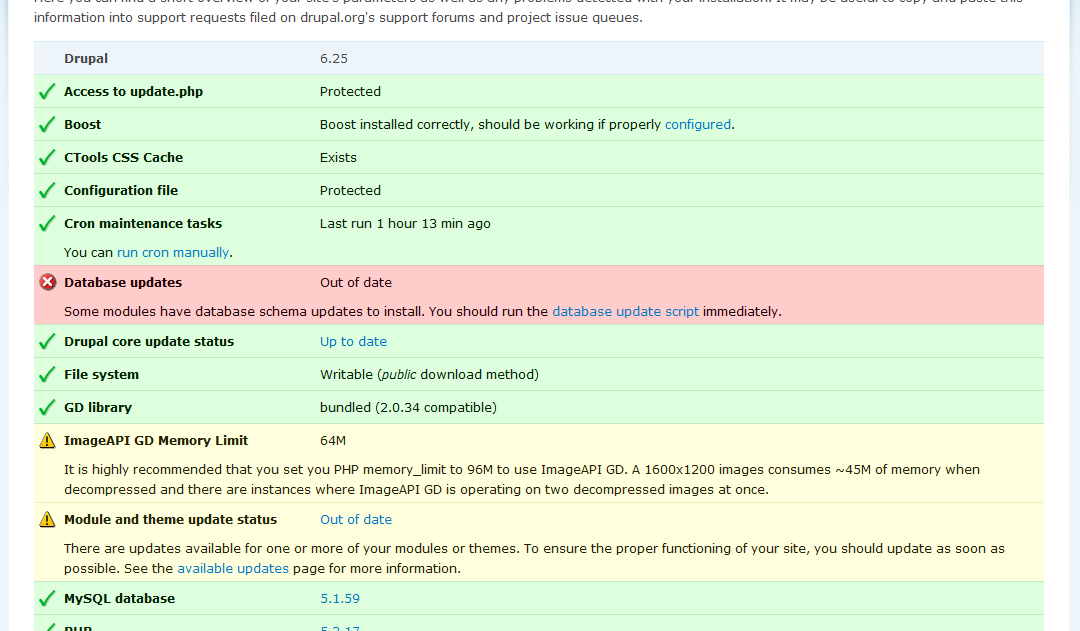Click the 'Access to update.php' label
This screenshot has height=631, width=1080.
(x=134, y=92)
